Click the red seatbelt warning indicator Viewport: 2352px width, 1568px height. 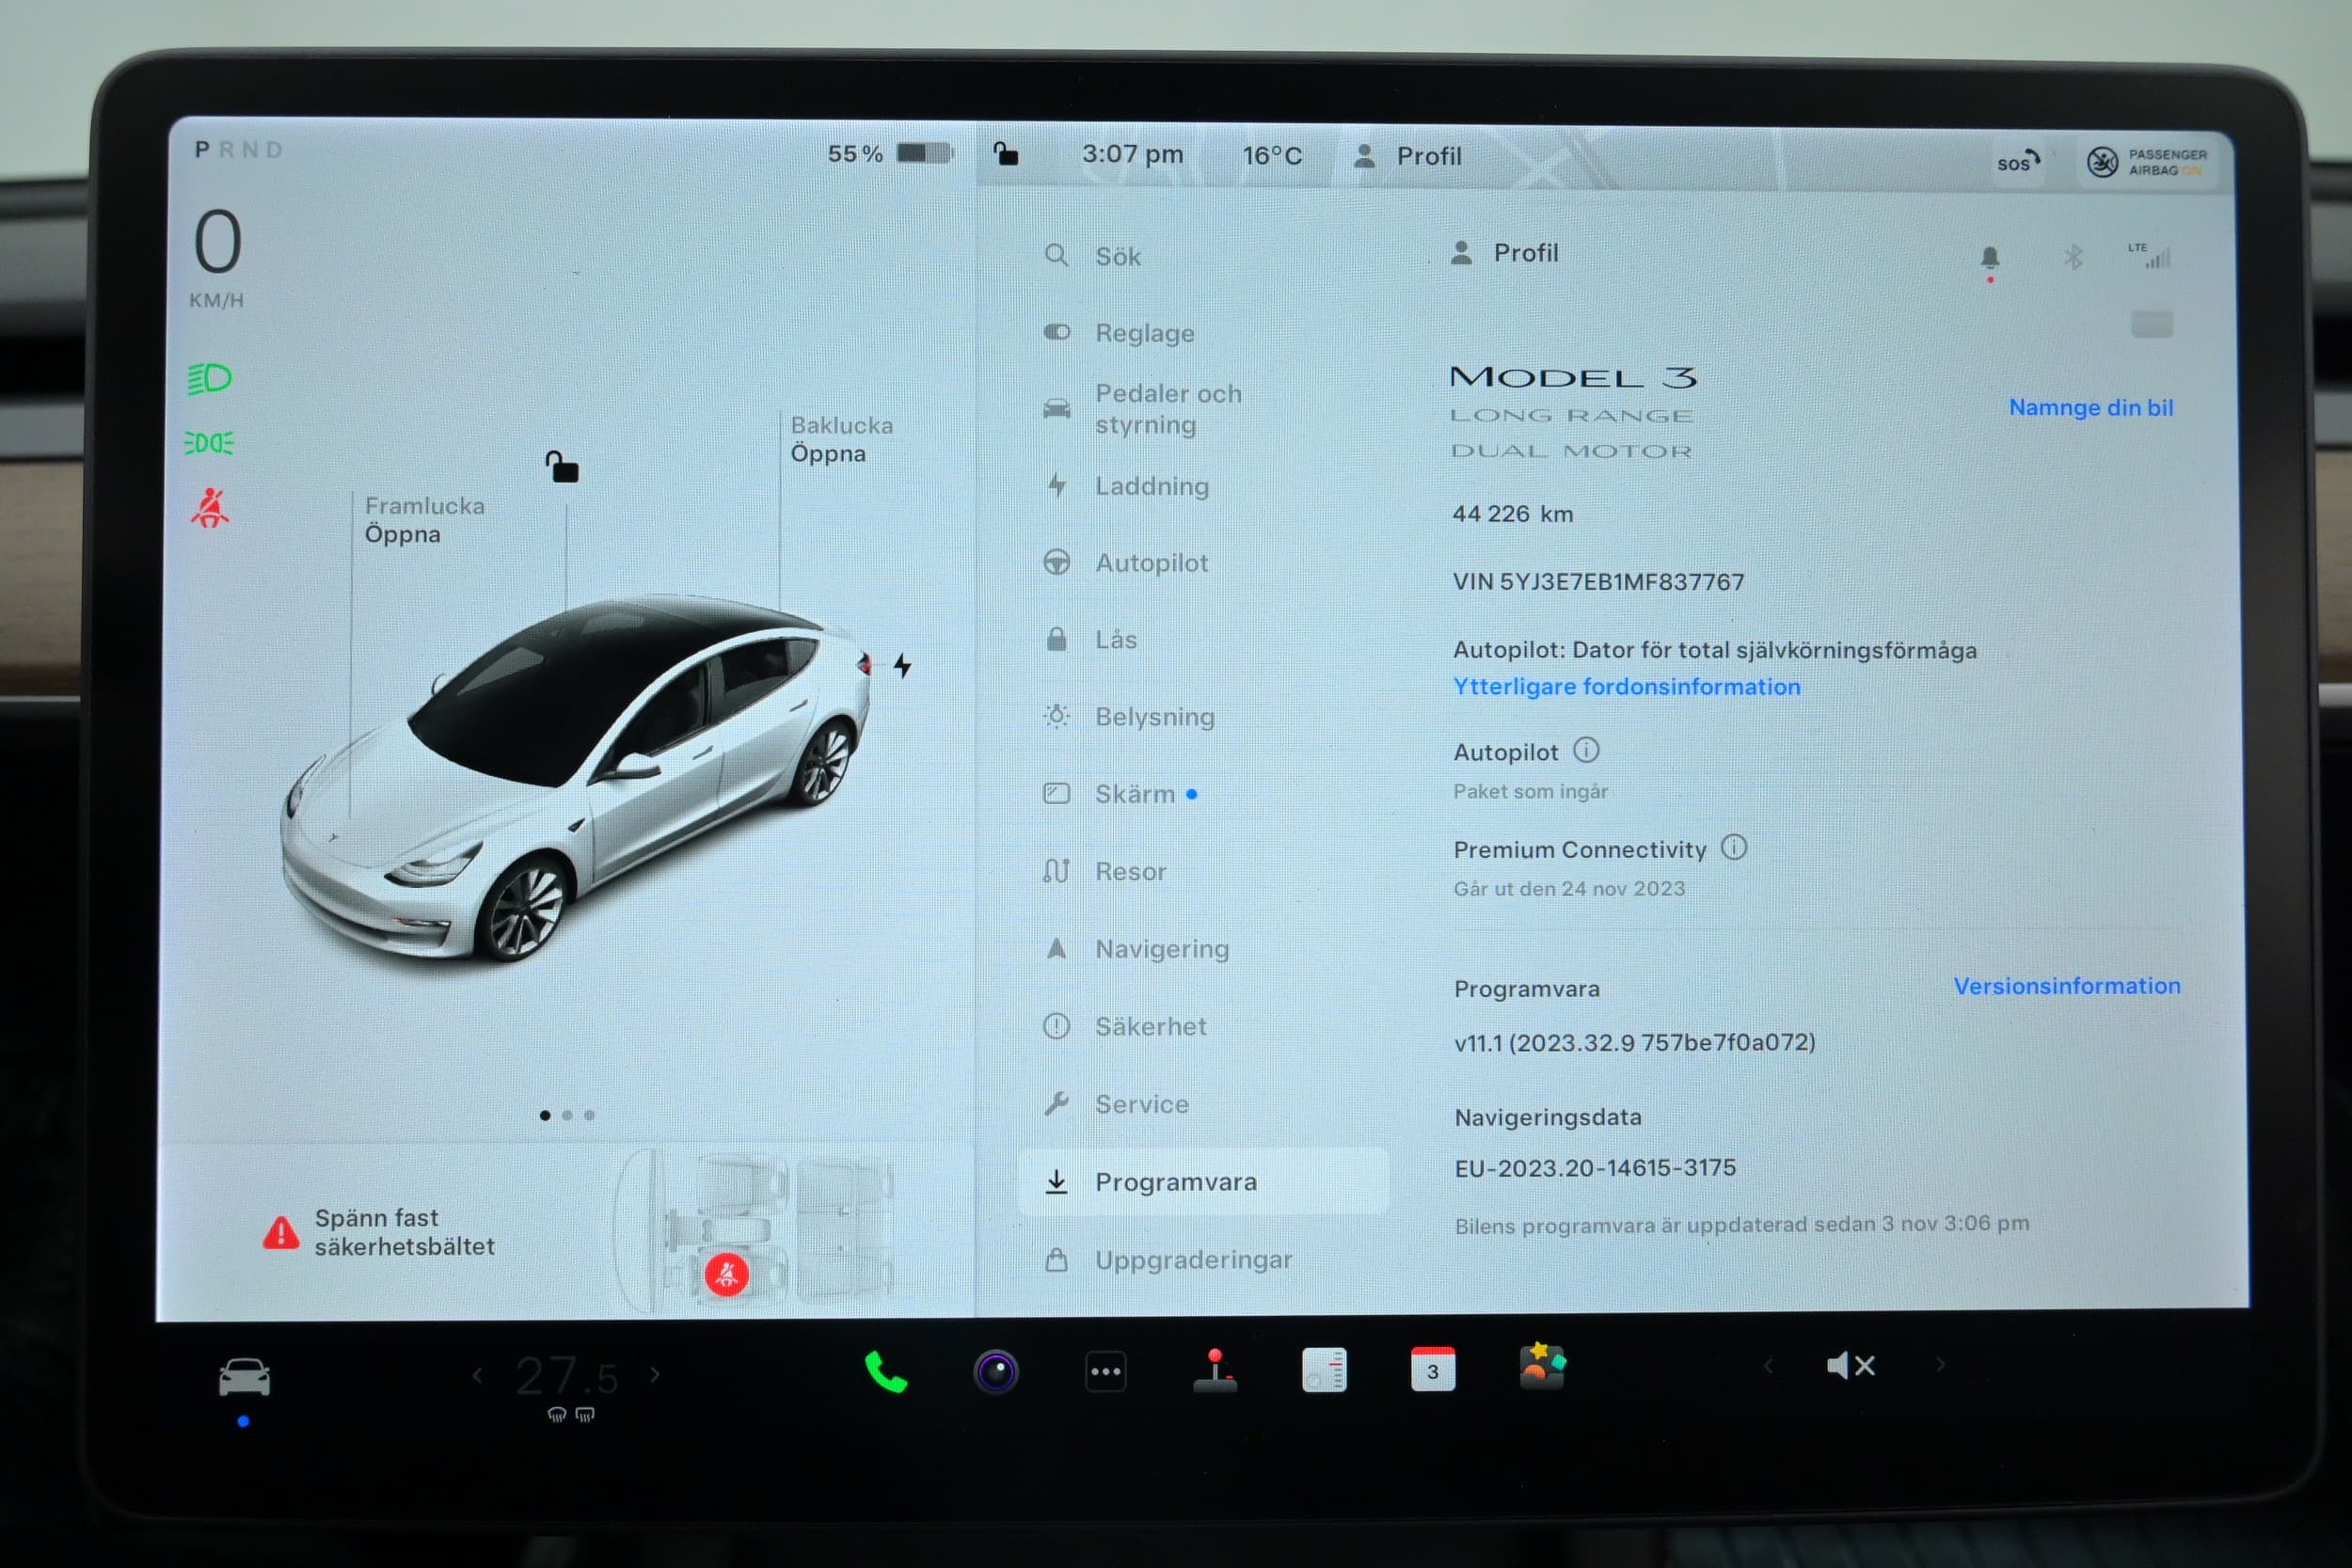pyautogui.click(x=210, y=508)
